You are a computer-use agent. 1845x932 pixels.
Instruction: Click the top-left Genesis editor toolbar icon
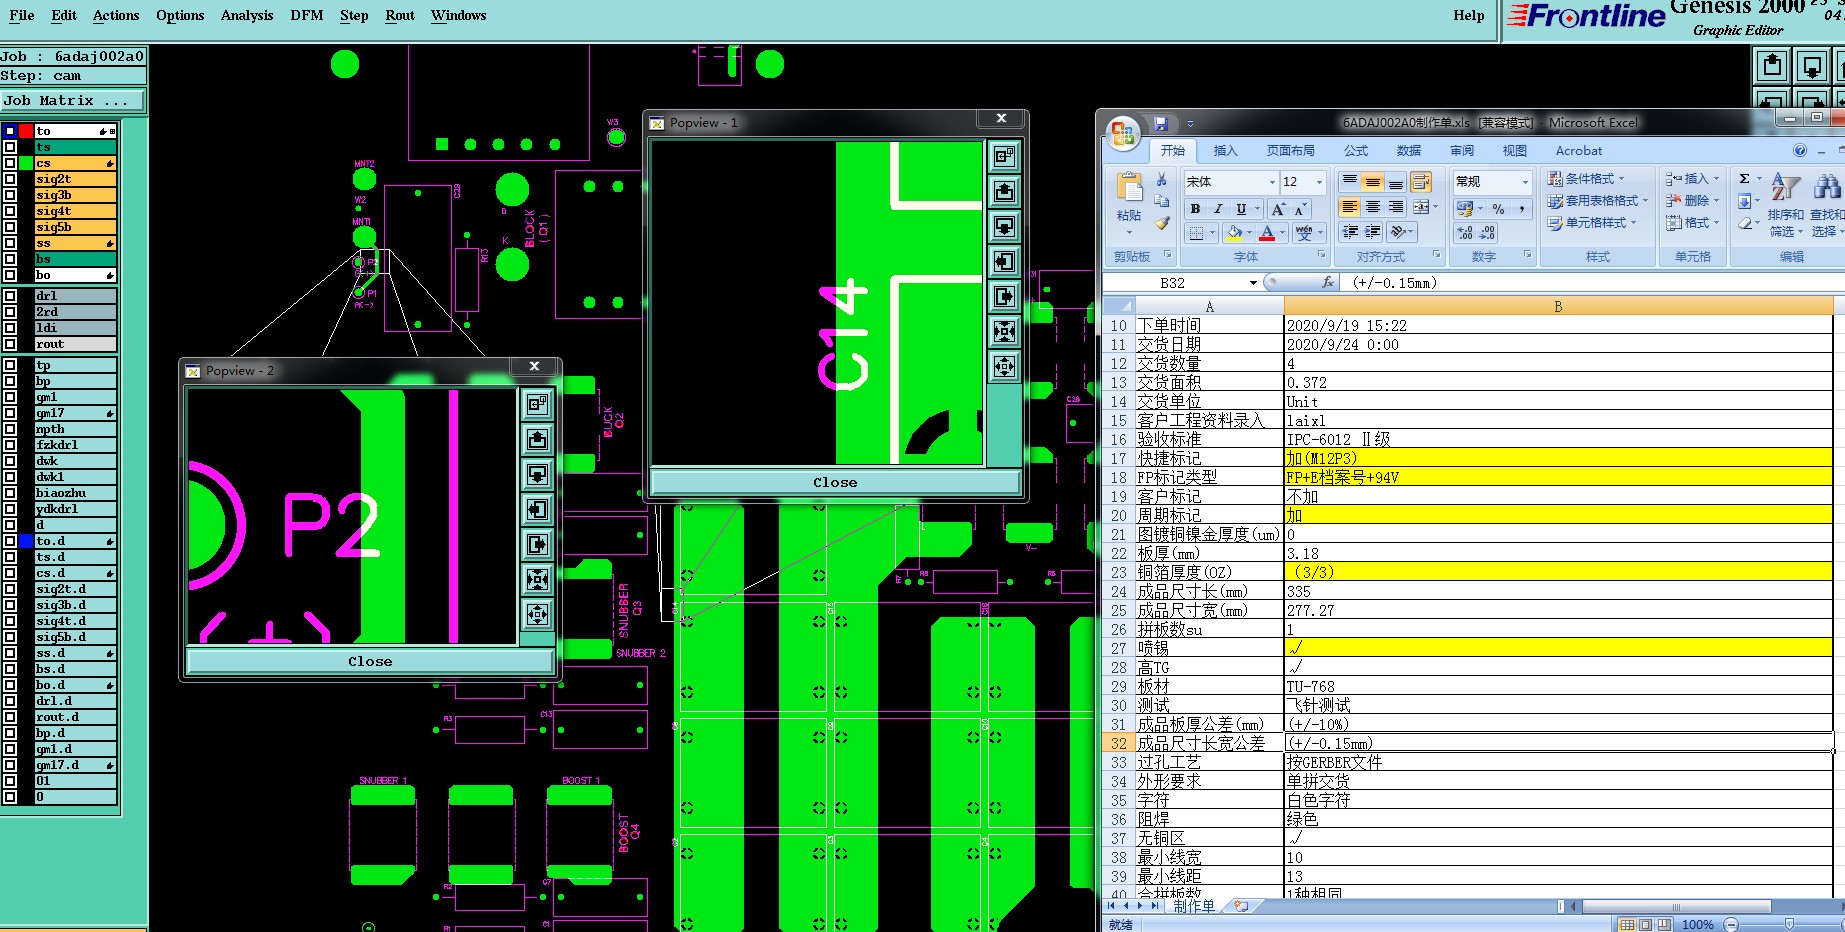point(1772,66)
